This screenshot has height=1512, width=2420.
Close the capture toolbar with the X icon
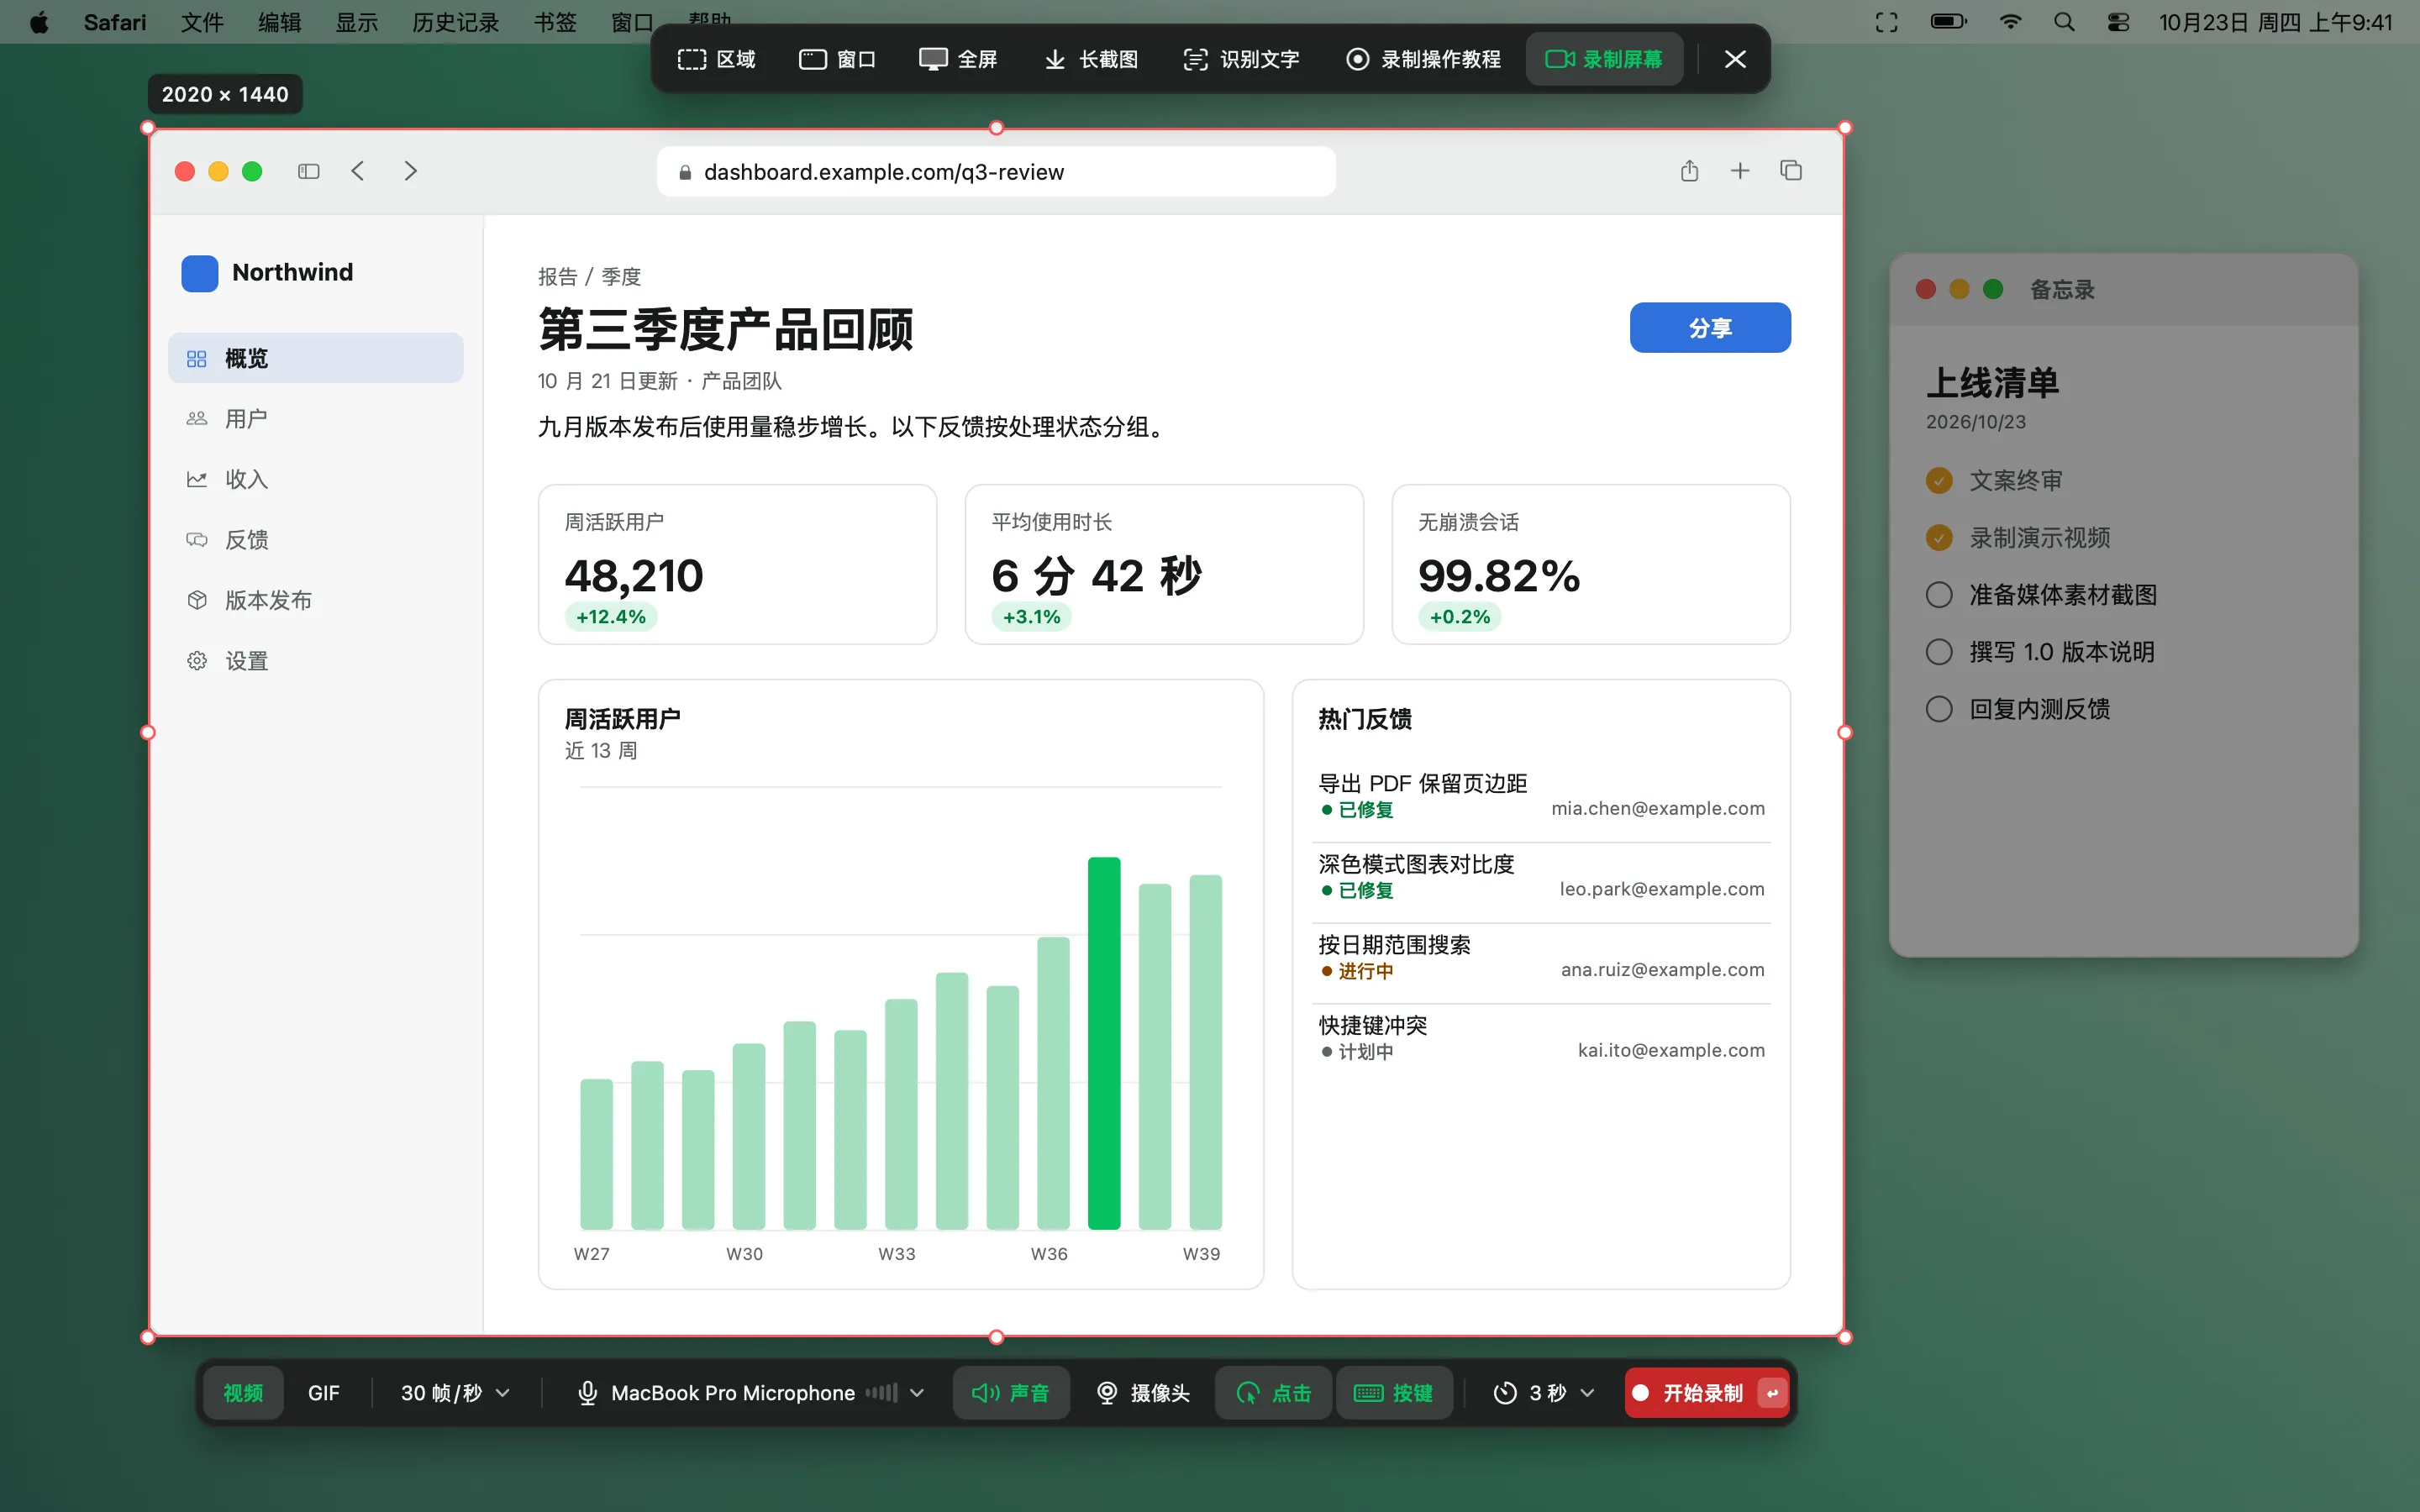pyautogui.click(x=1735, y=59)
